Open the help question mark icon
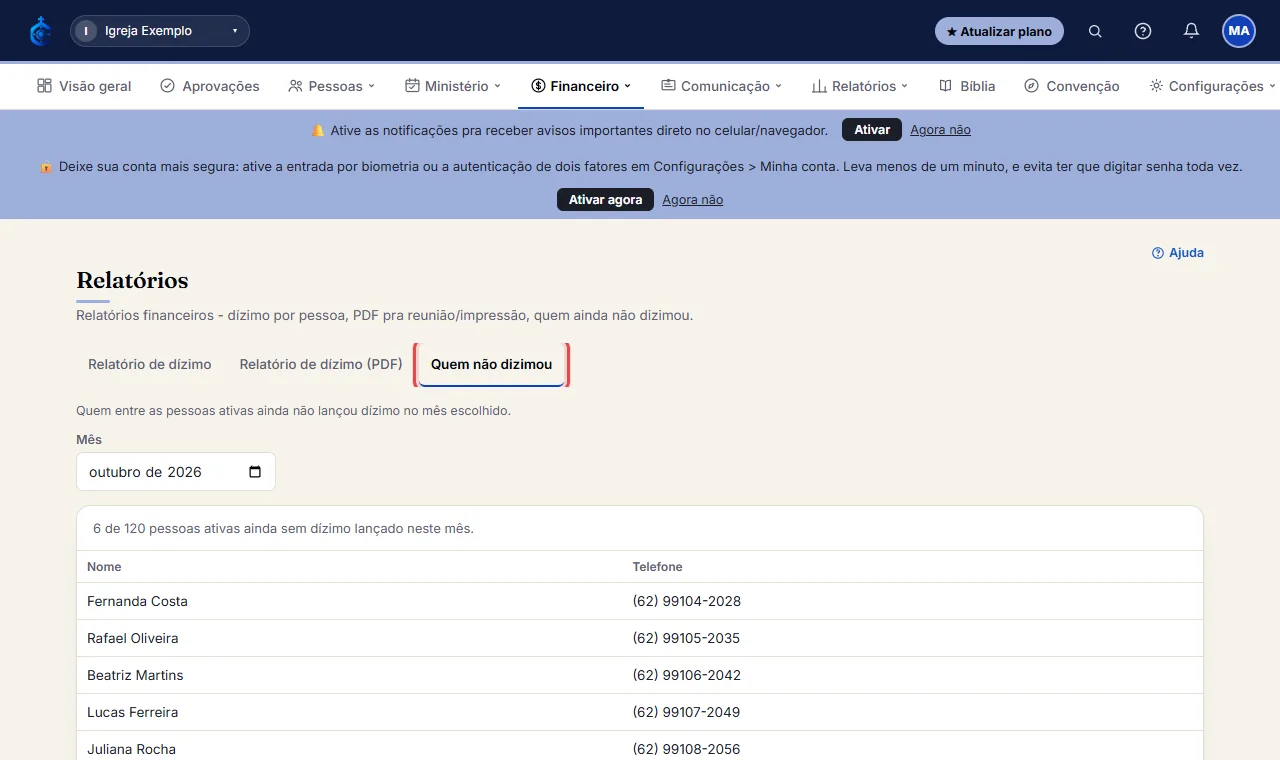 coord(1143,31)
